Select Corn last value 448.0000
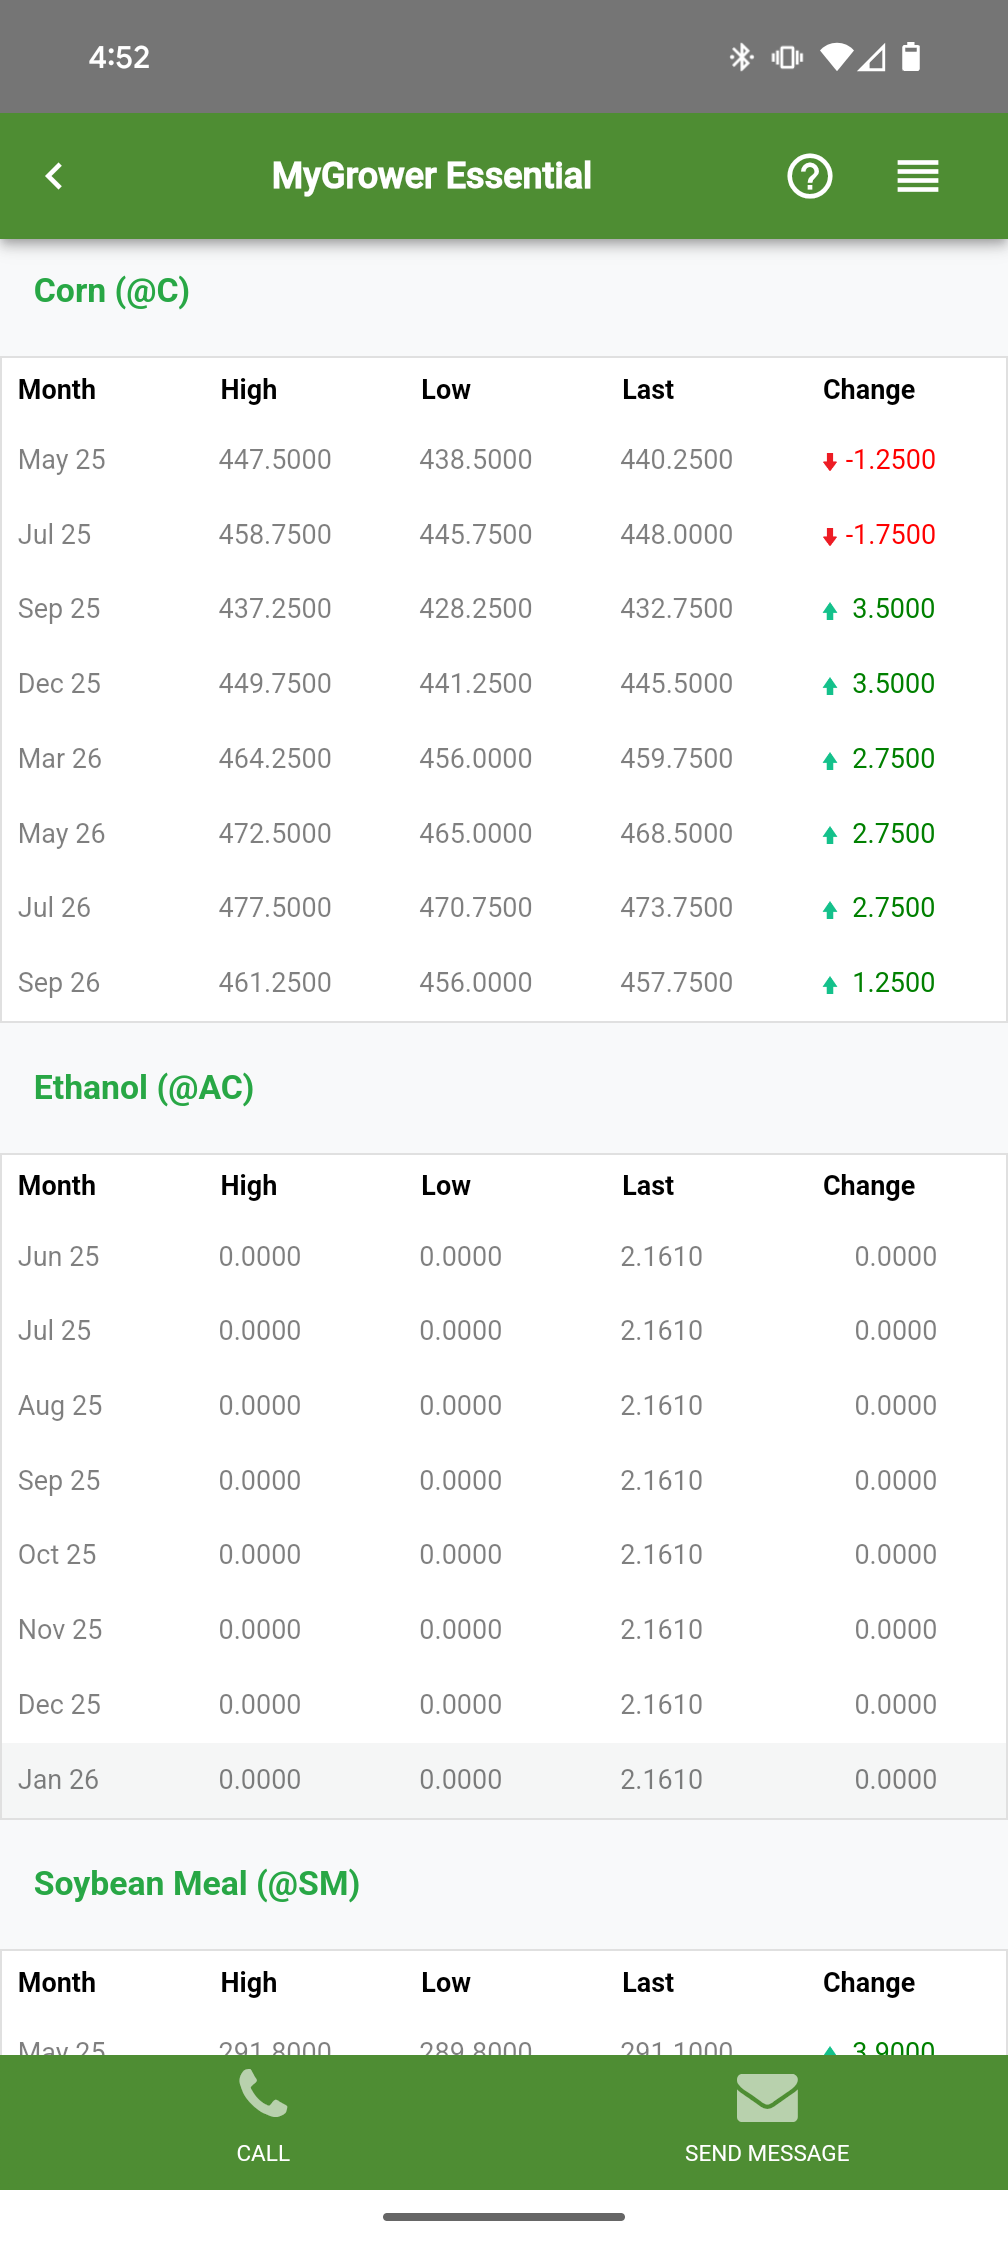The height and width of the screenshot is (2244, 1008). point(677,534)
